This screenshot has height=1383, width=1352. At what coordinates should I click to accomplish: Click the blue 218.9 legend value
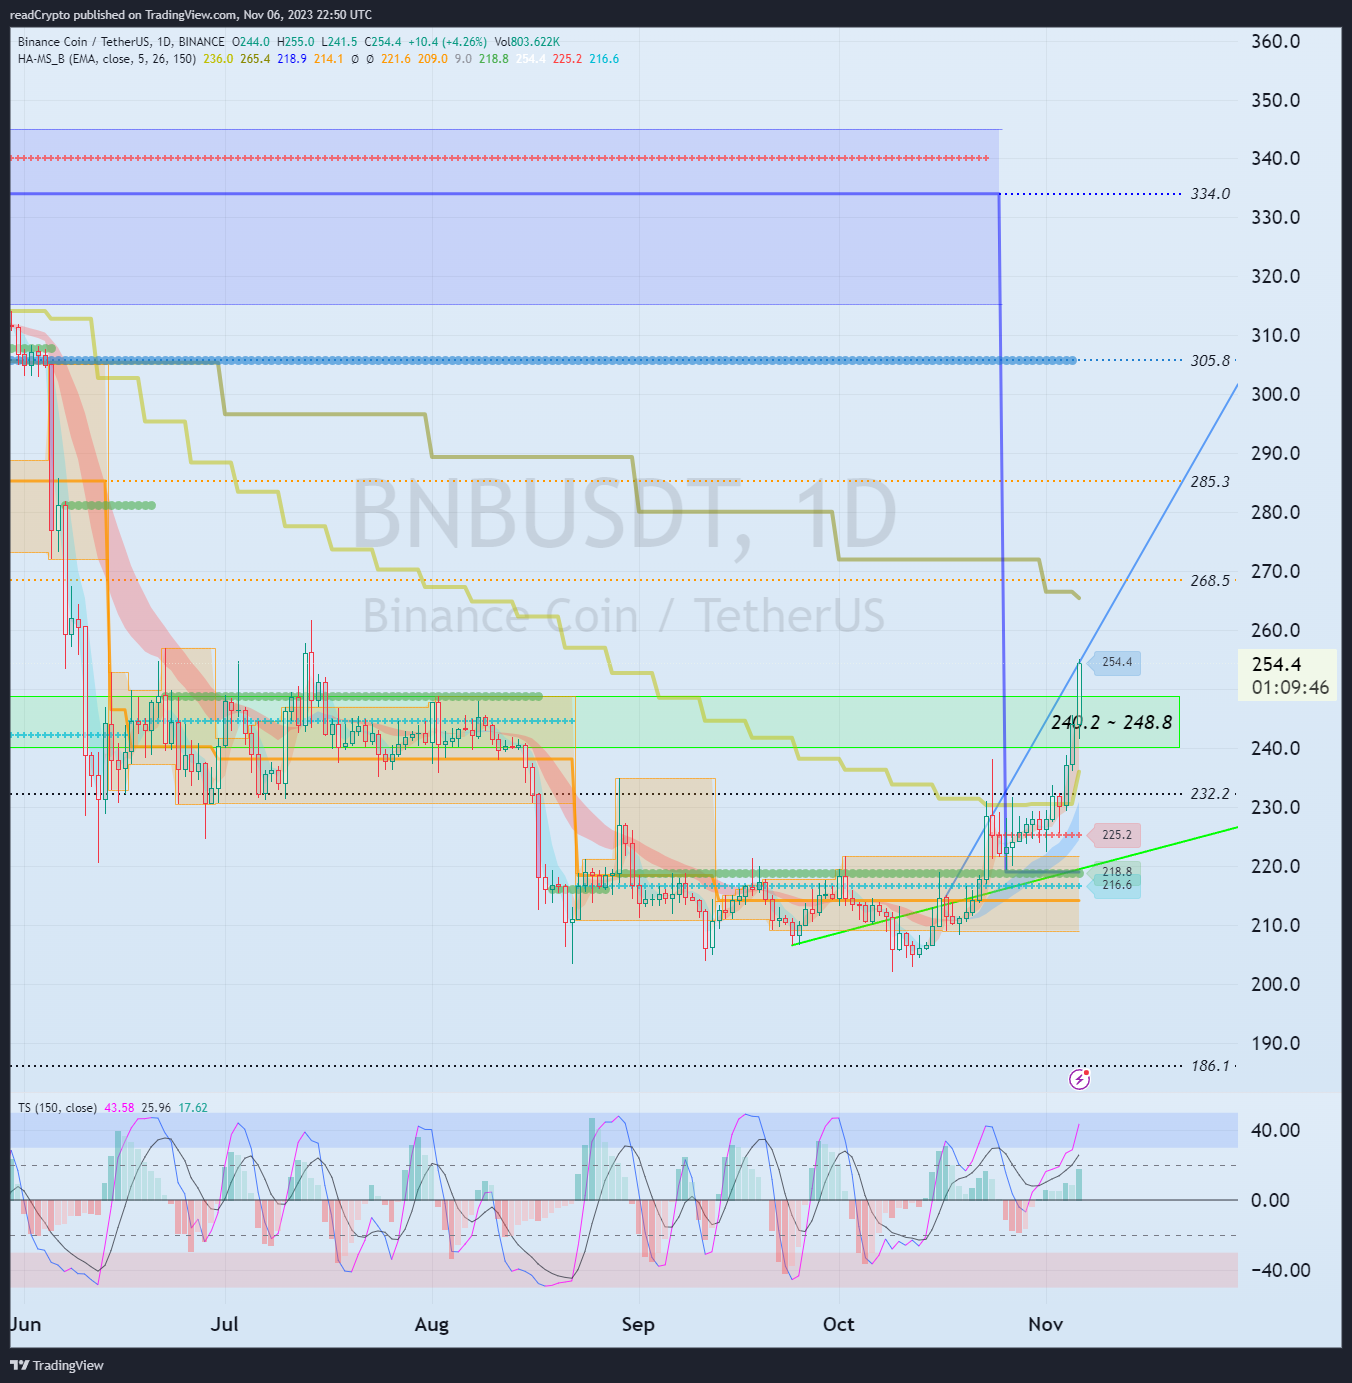point(292,59)
